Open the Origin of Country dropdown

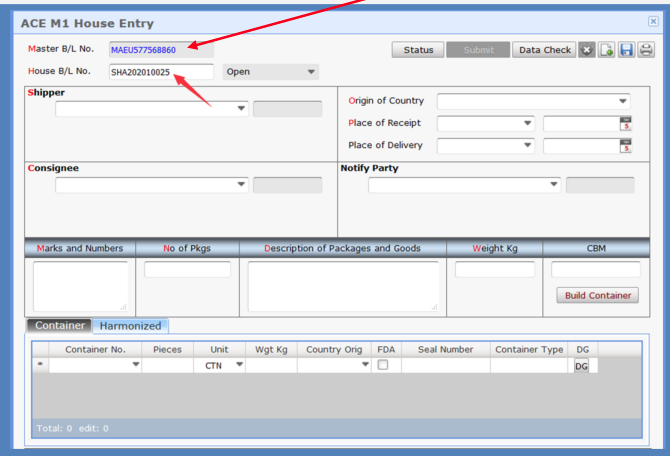click(623, 101)
